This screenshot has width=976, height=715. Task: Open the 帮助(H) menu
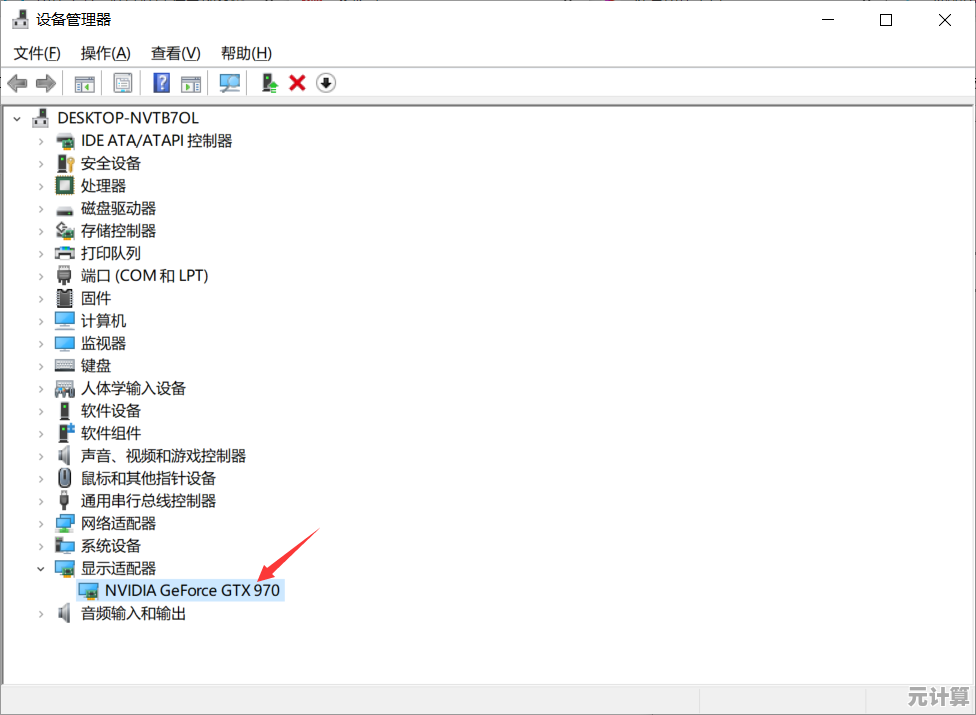click(x=246, y=53)
